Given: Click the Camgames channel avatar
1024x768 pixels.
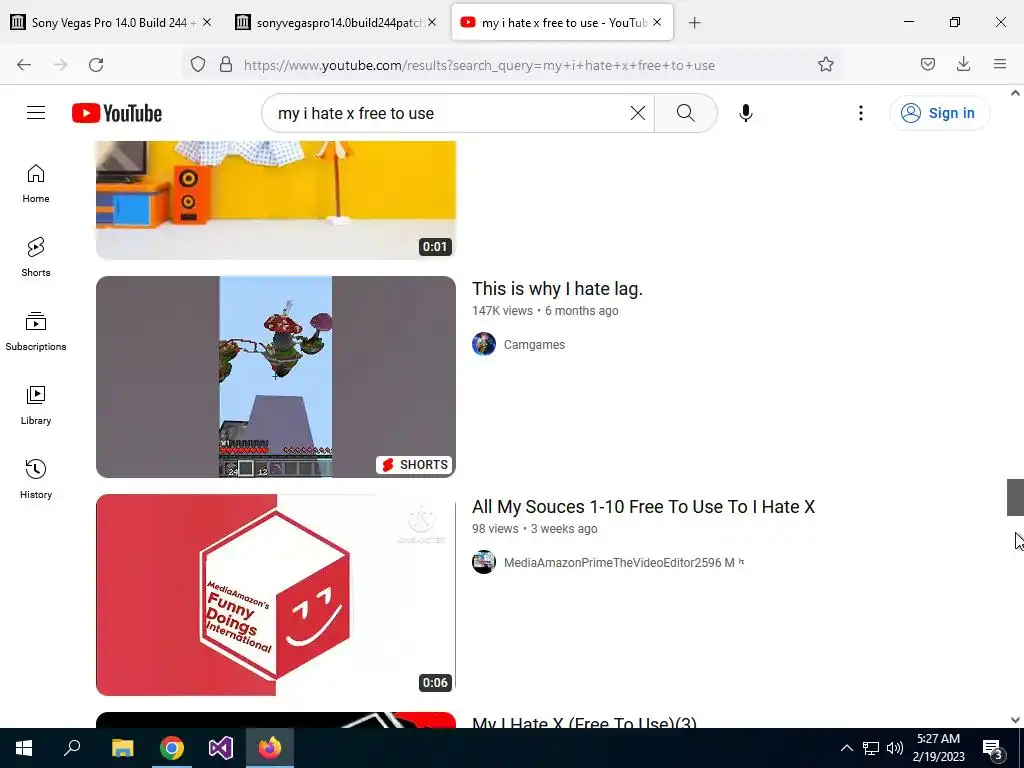Looking at the screenshot, I should point(484,344).
